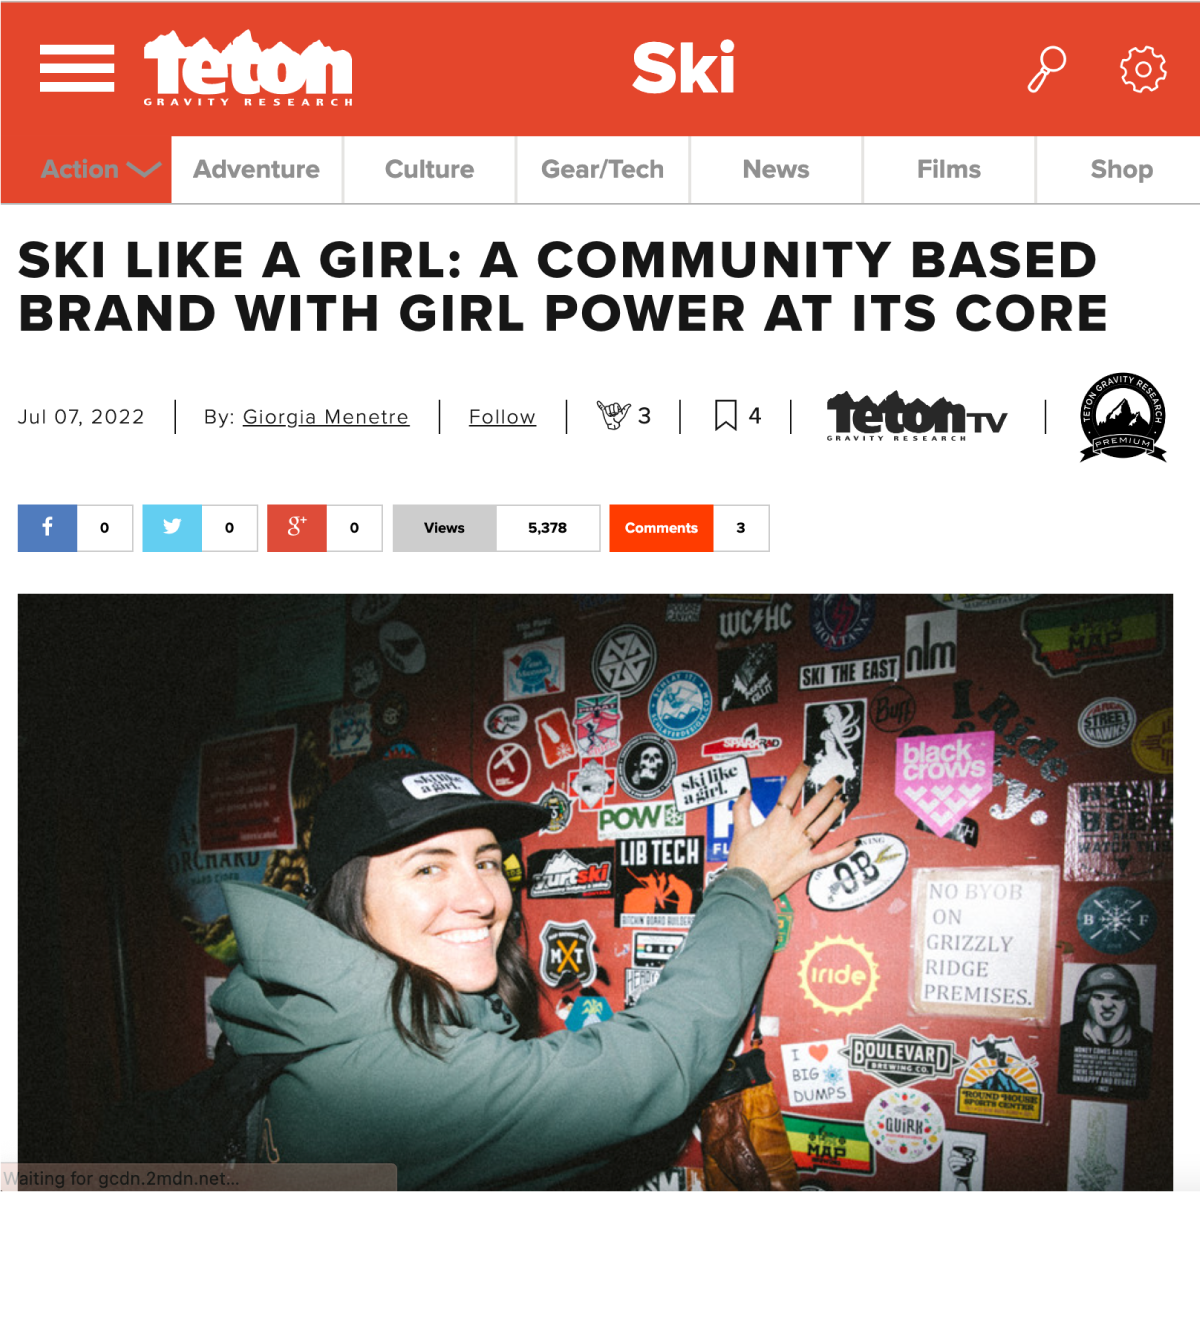1200x1326 pixels.
Task: Open the Gear/Tech tab
Action: click(x=603, y=170)
